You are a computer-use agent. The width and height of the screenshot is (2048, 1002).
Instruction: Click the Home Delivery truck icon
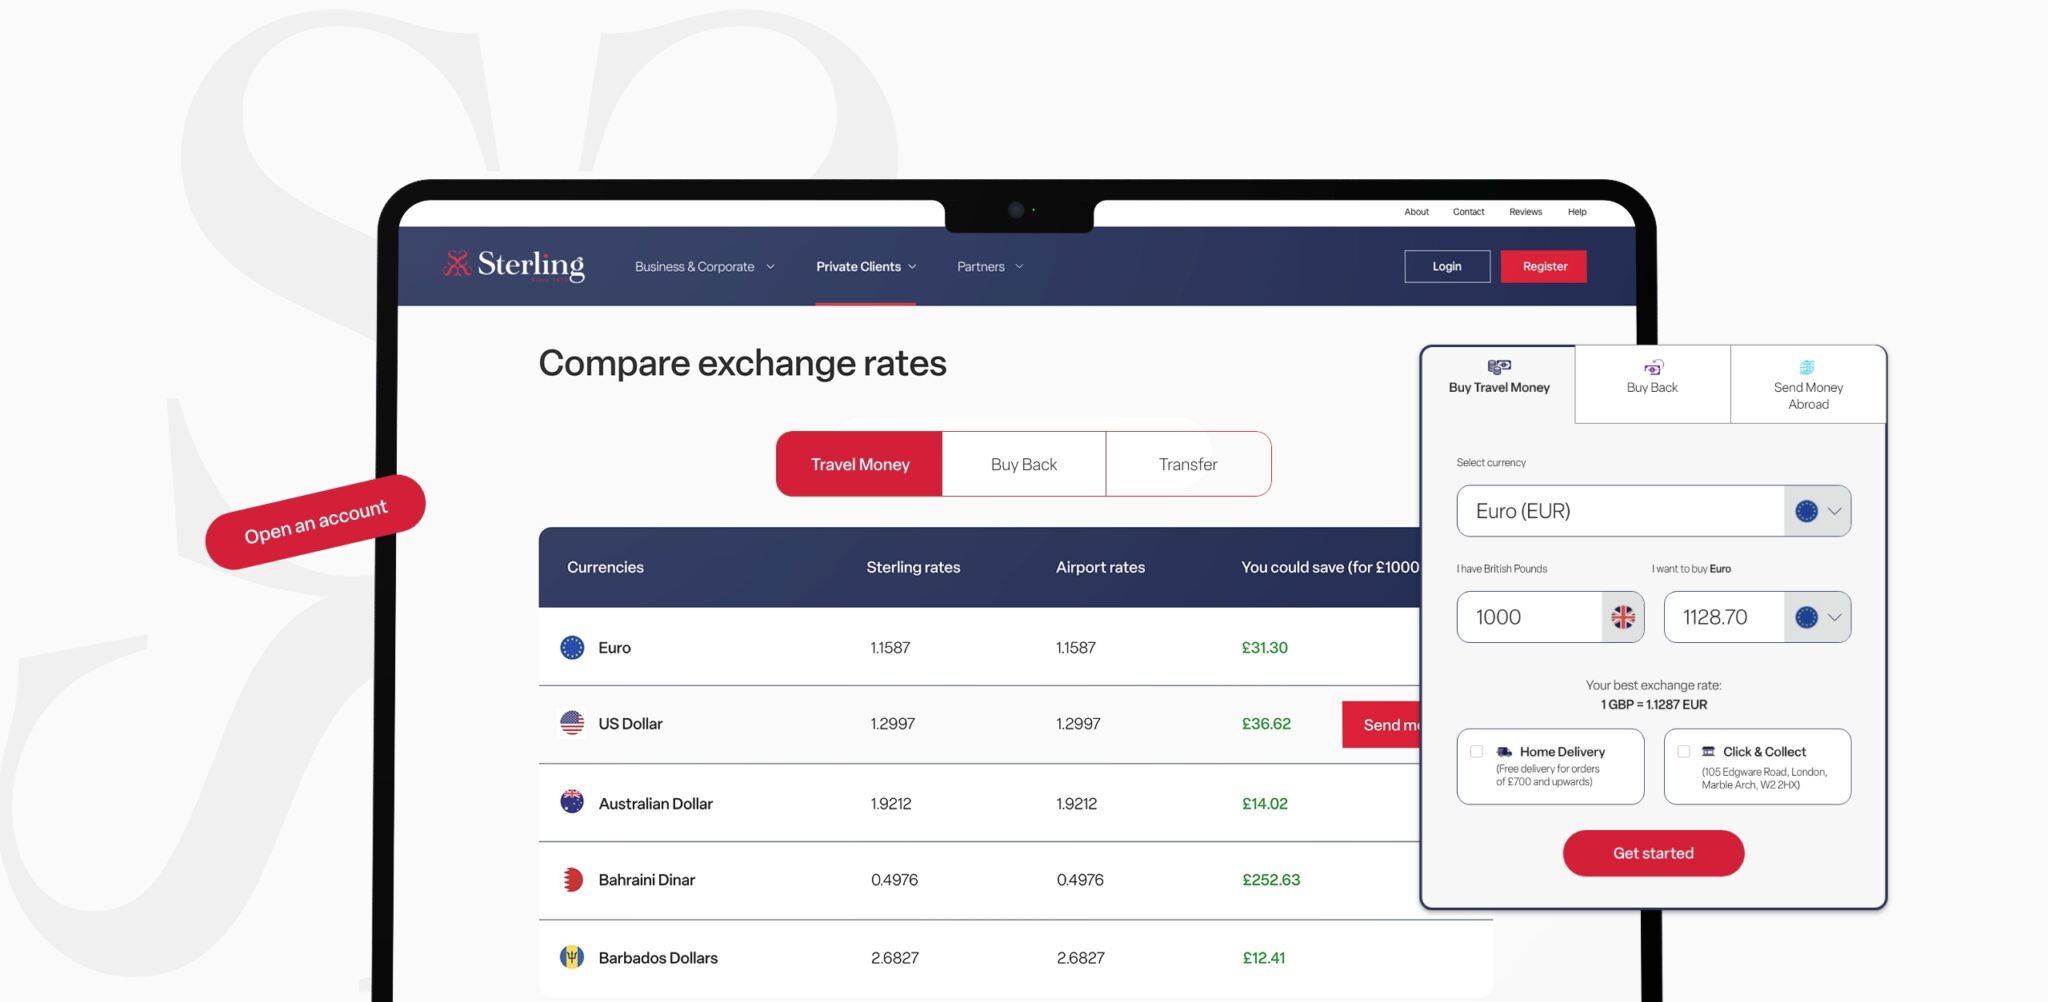click(x=1504, y=752)
